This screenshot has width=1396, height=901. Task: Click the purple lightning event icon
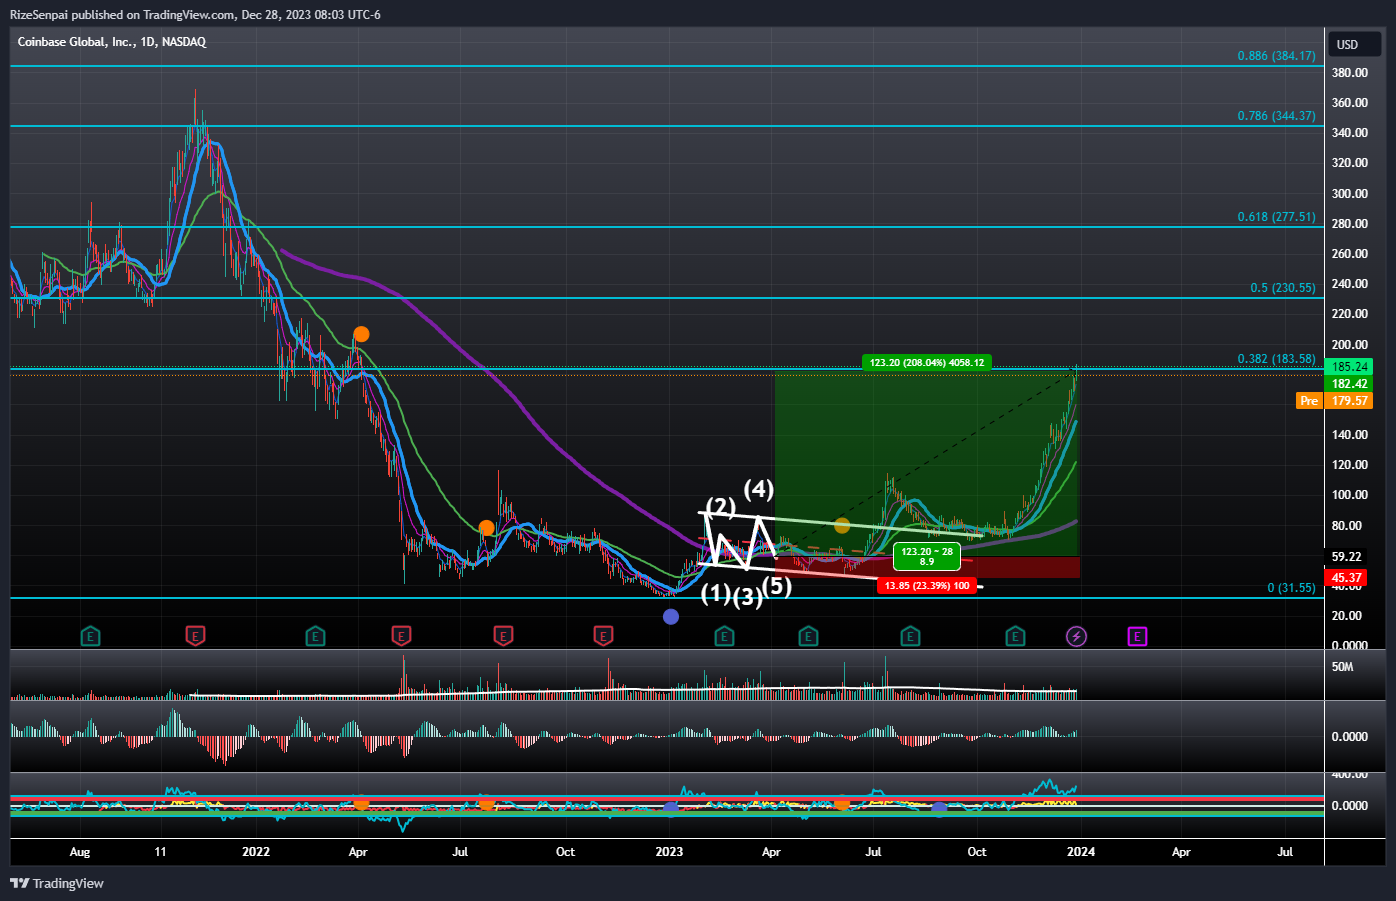1076,635
